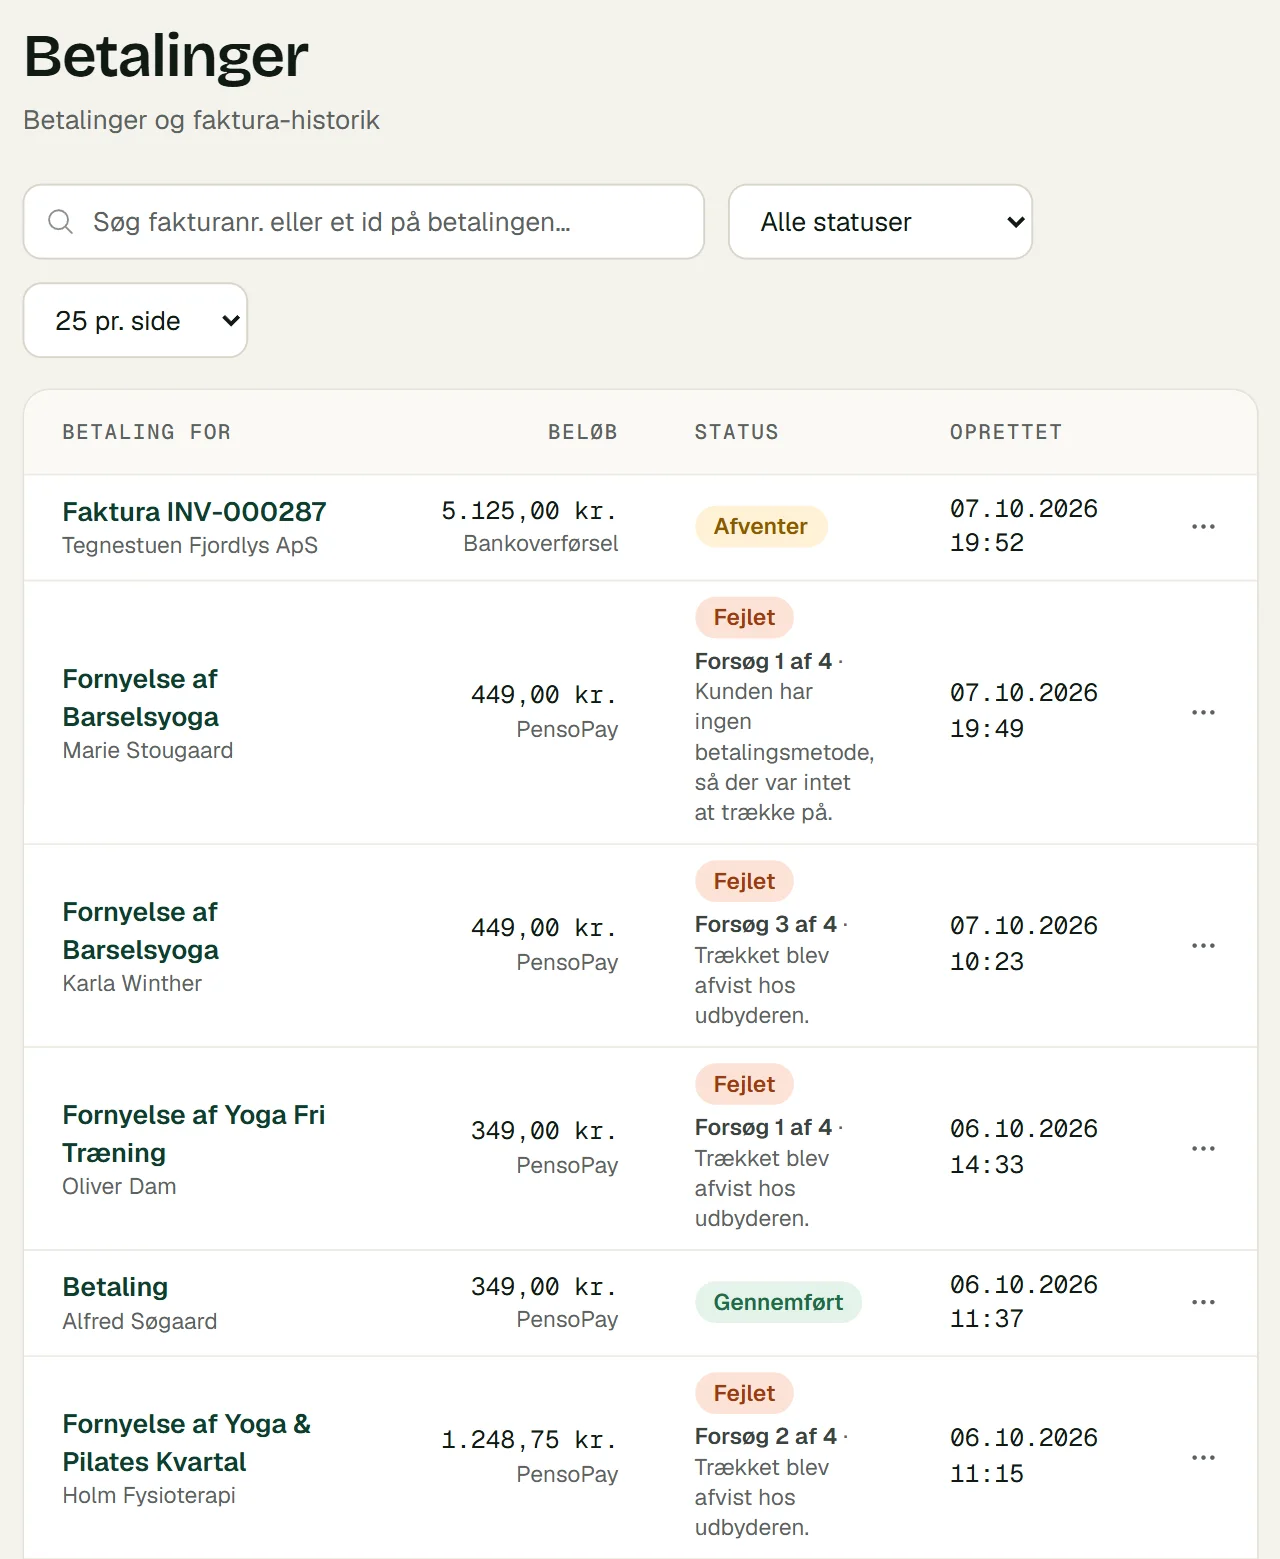Screen dimensions: 1280x1559
Task: Click the date 06.10.2026 11:37
Action: click(x=1024, y=1302)
